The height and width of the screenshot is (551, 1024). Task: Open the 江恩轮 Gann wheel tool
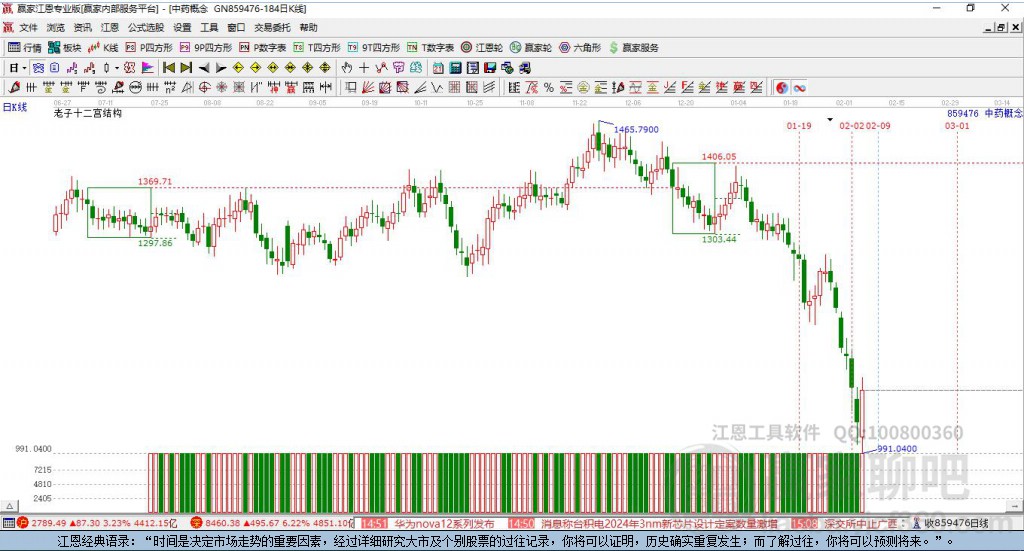tap(481, 47)
